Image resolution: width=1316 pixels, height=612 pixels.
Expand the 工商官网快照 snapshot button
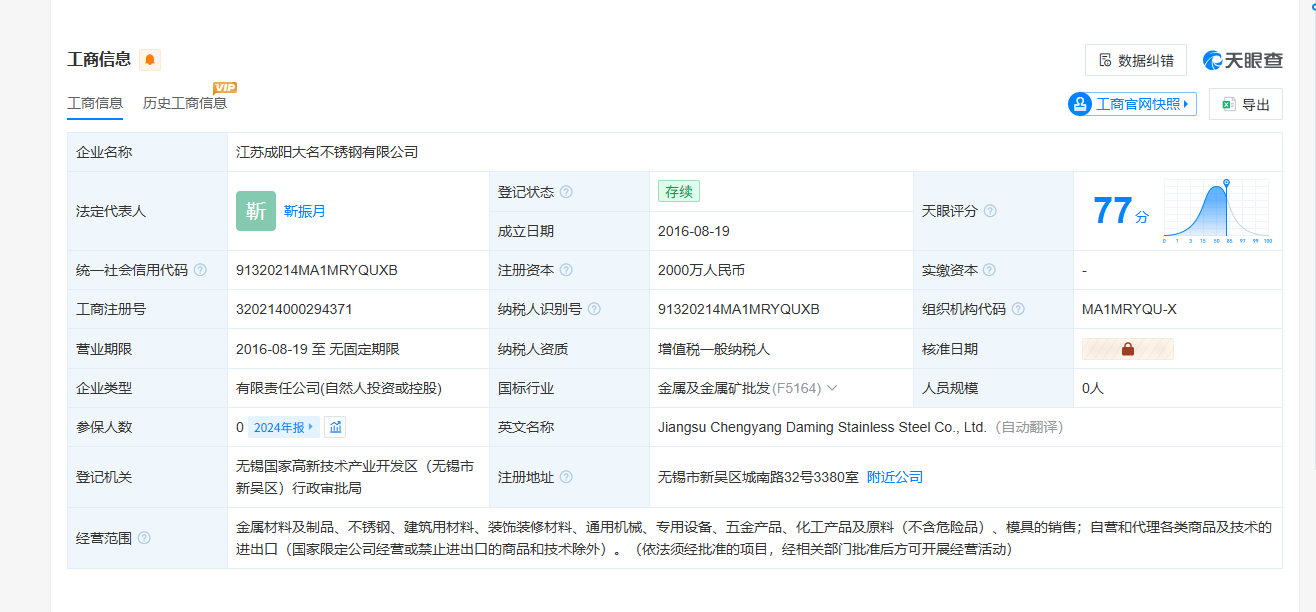(1133, 104)
